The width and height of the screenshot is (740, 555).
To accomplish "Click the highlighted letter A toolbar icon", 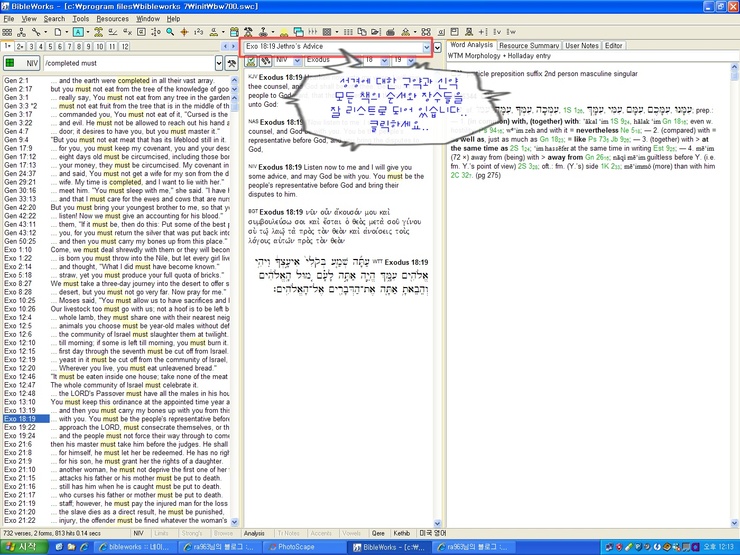I will pyautogui.click(x=78, y=32).
